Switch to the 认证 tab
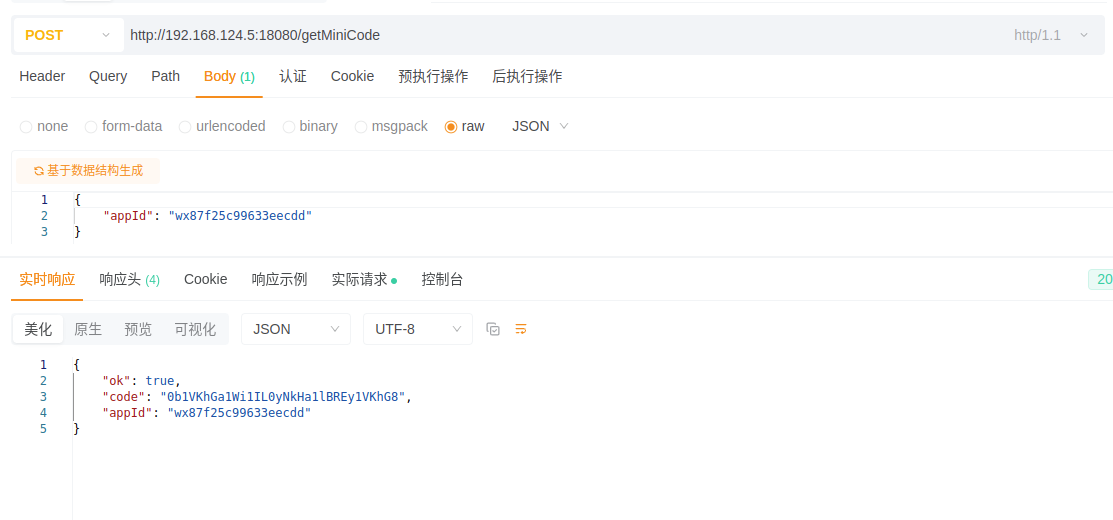The width and height of the screenshot is (1113, 520). click(x=293, y=77)
